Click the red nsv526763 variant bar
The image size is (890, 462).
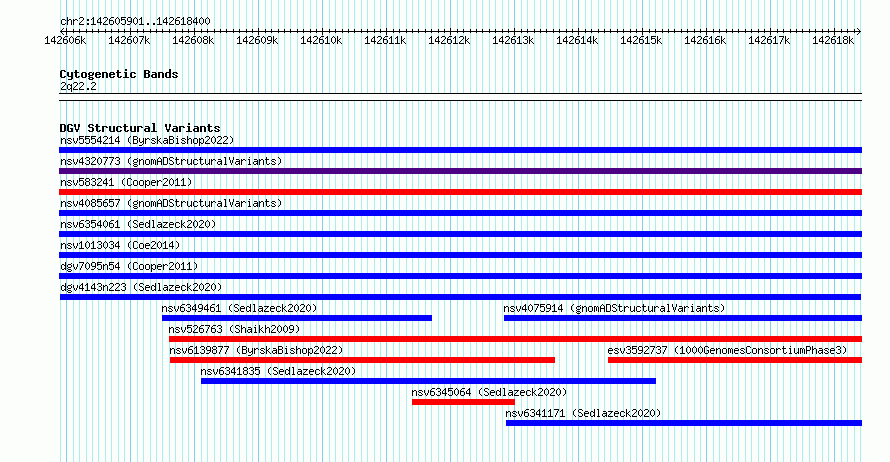point(515,339)
